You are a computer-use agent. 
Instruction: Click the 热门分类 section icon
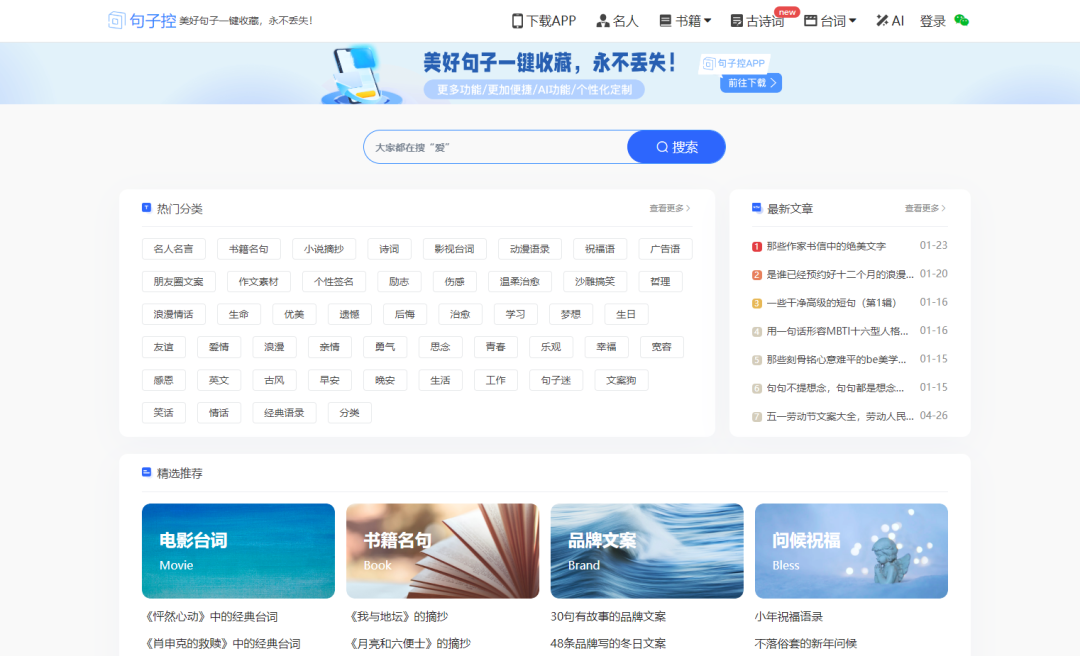(x=146, y=207)
